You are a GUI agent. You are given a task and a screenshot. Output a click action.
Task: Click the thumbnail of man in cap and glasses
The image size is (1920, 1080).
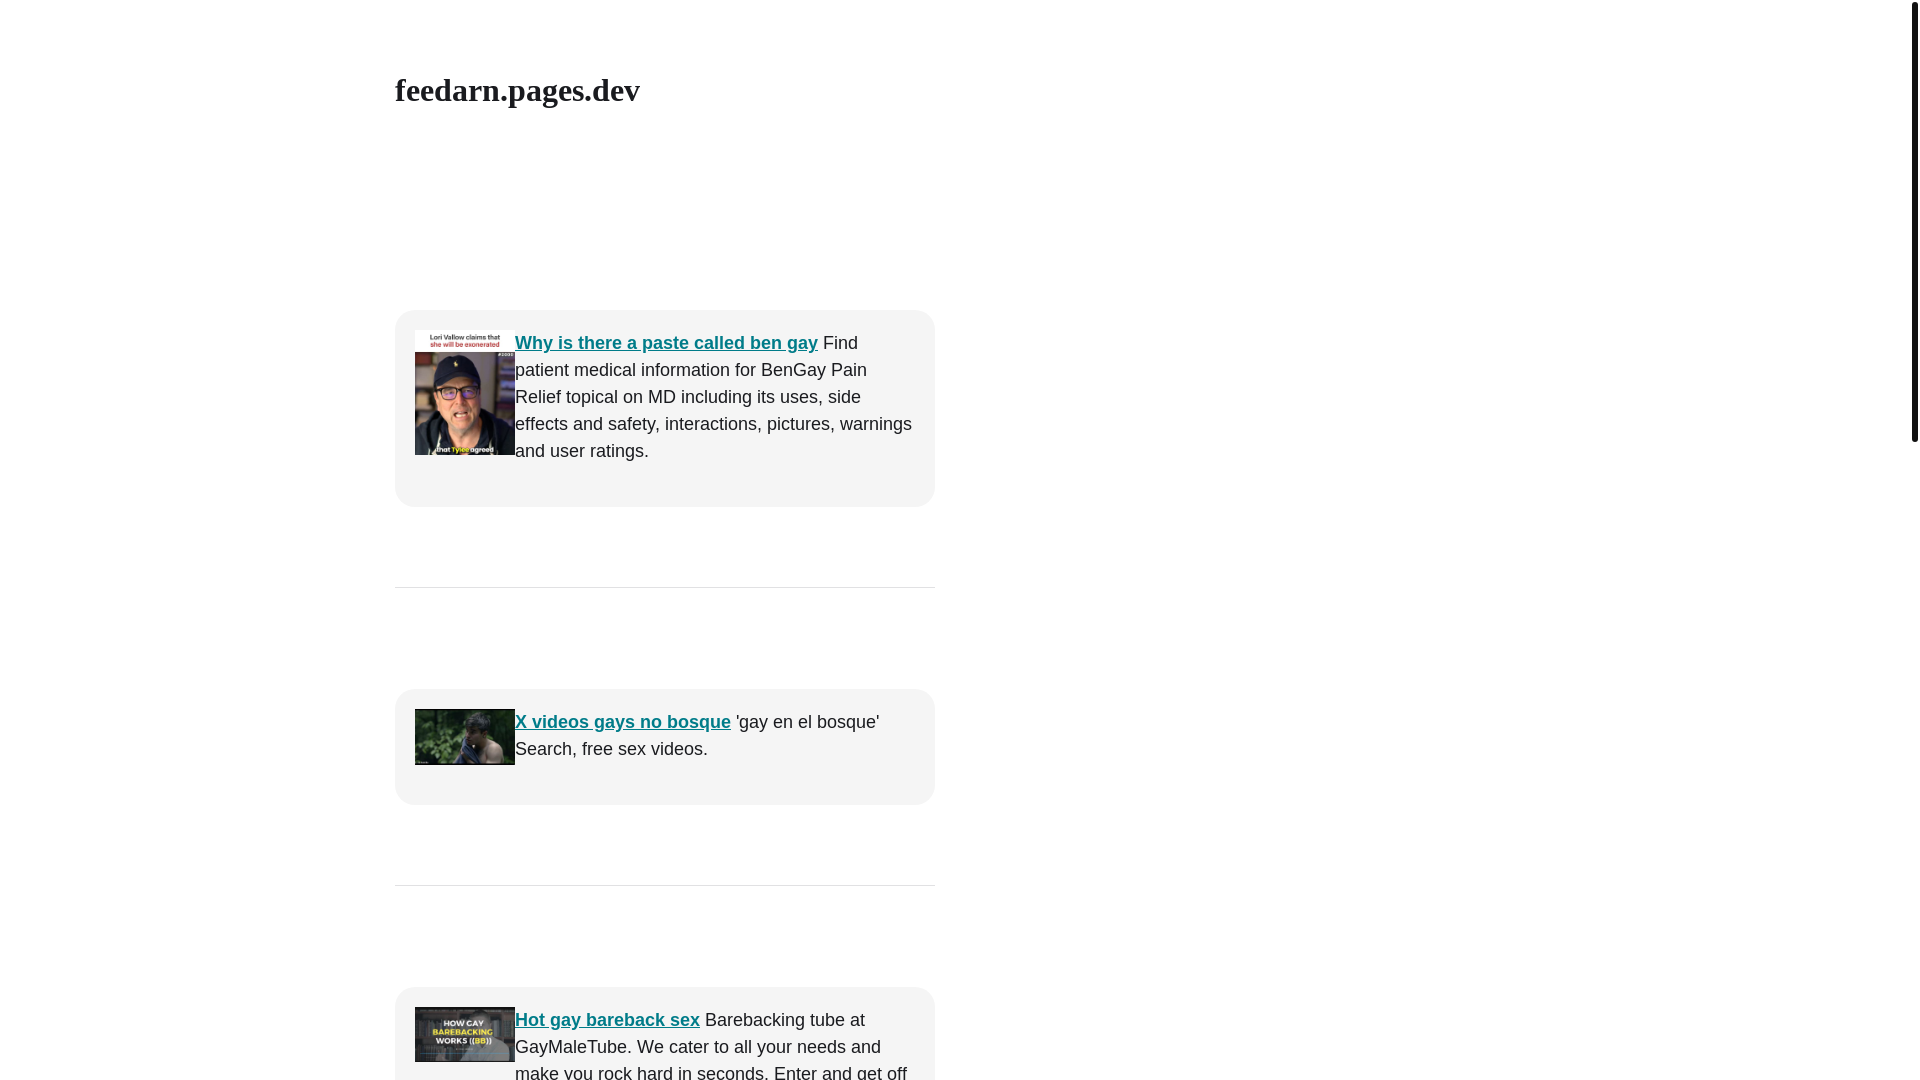(x=465, y=392)
